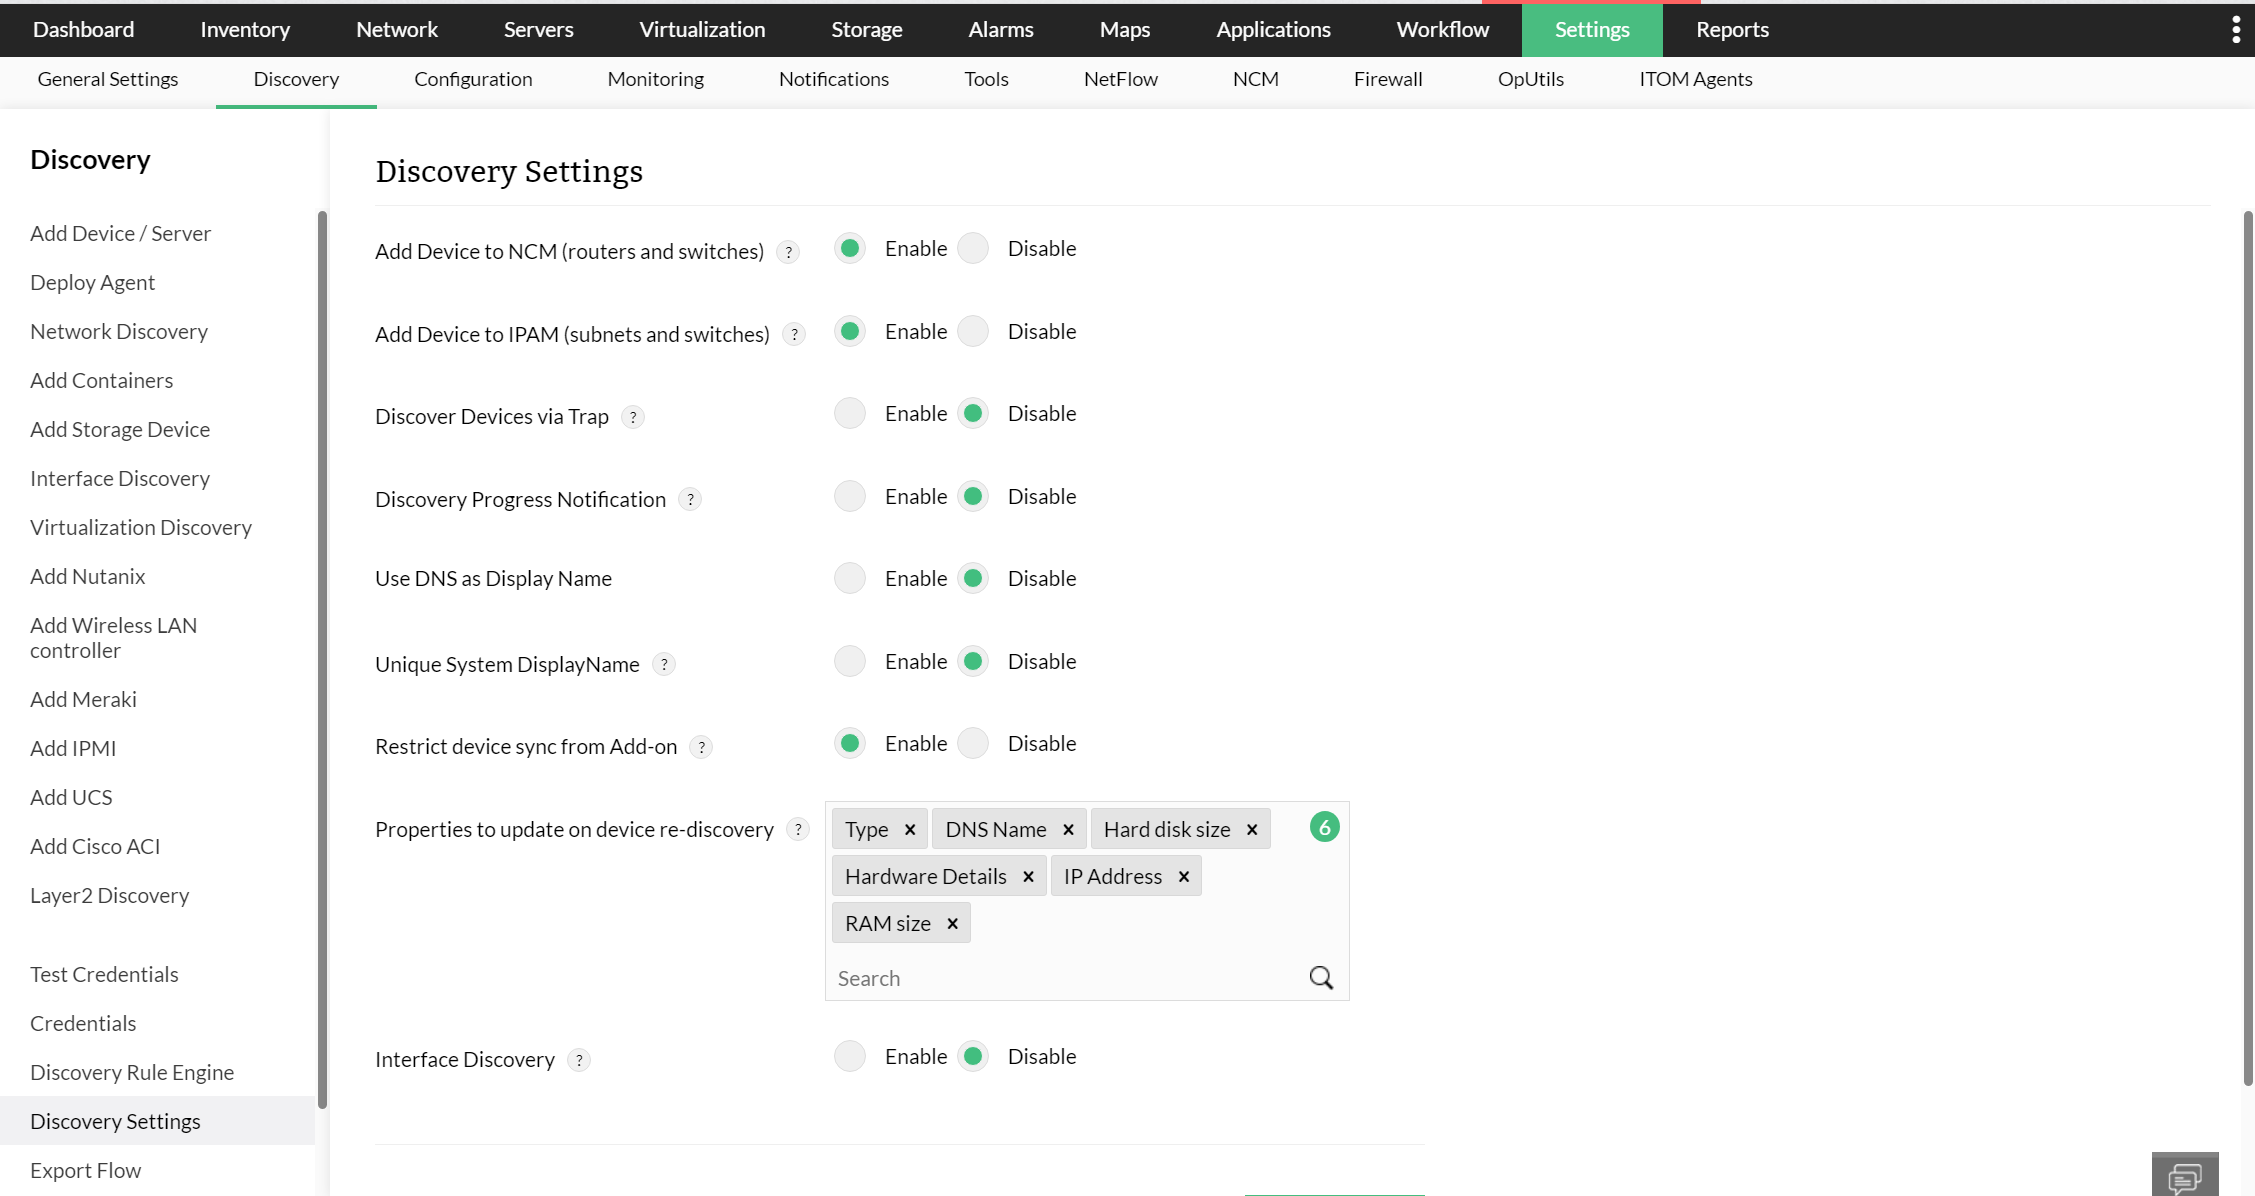
Task: Click the help icon next to Add Device to NCM
Action: click(788, 251)
